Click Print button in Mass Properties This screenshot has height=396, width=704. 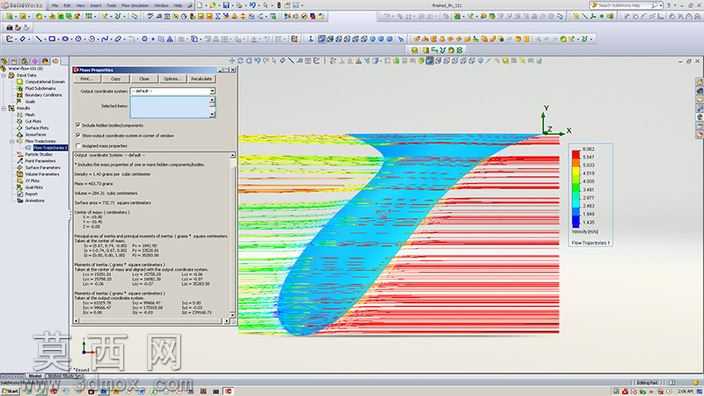tap(86, 79)
